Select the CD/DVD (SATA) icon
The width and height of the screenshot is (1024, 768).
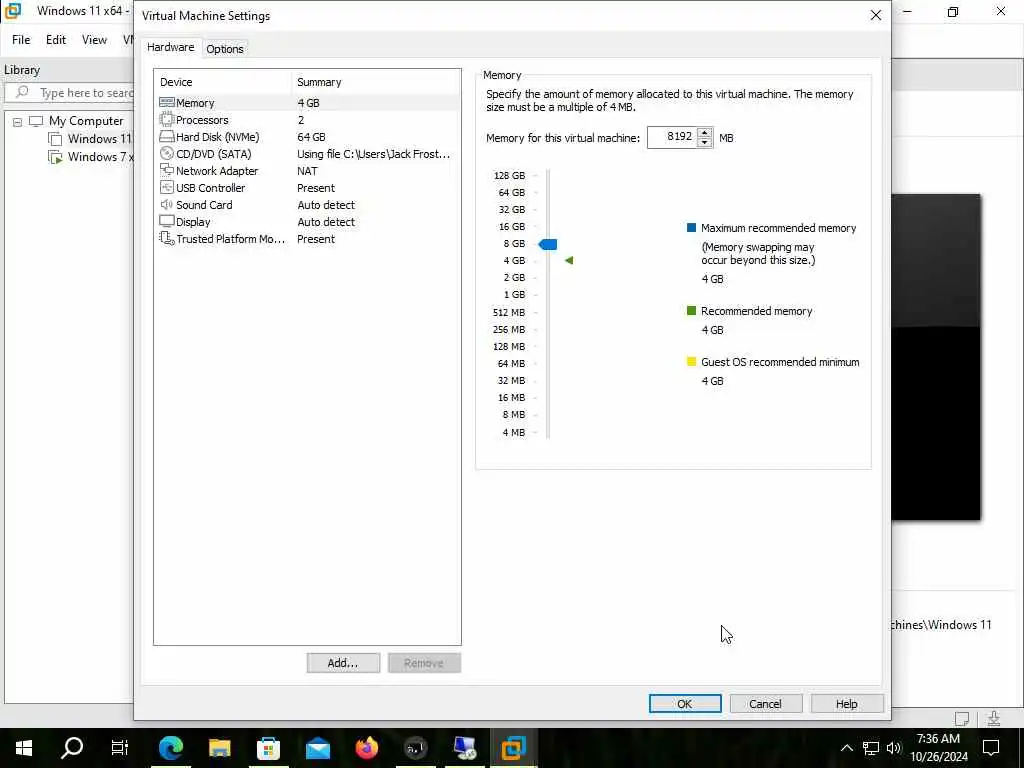167,153
